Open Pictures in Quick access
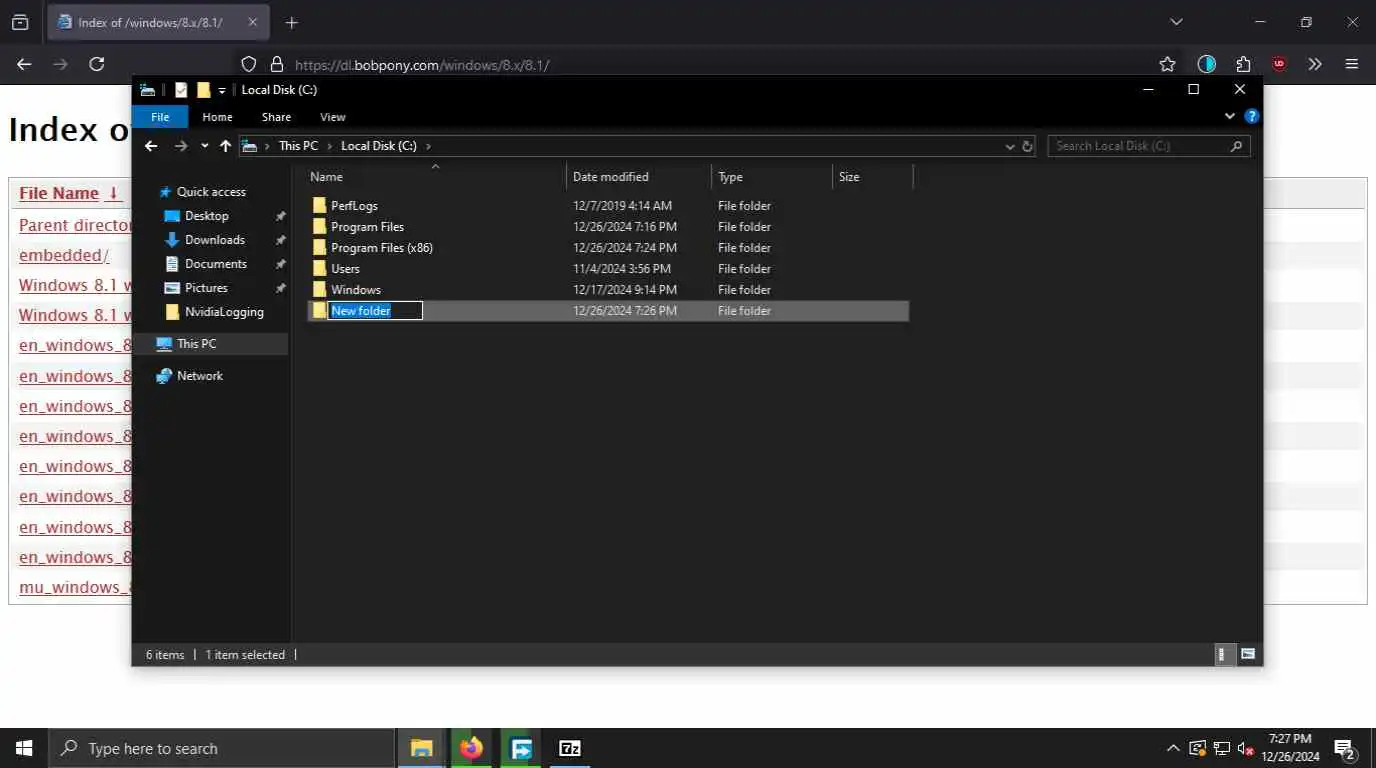Screen dimensions: 1376x768 click(206, 288)
